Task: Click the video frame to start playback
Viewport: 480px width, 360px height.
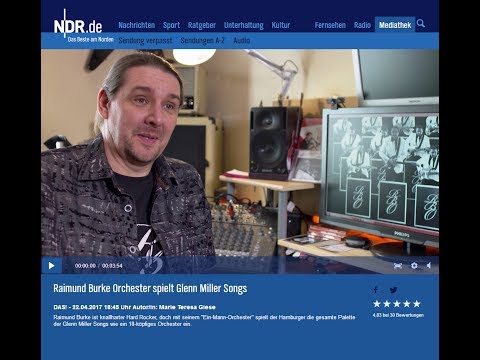Action: click(x=240, y=153)
